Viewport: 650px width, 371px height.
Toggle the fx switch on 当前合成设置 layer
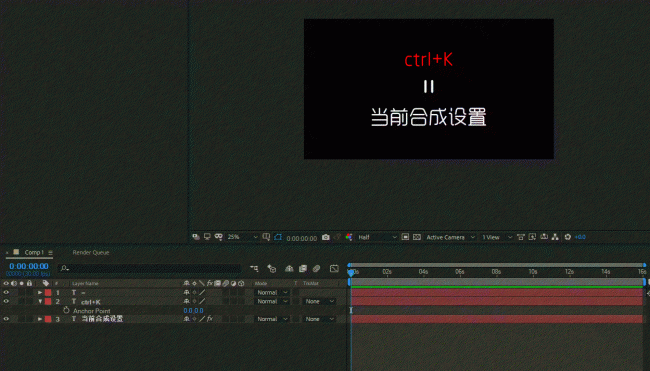(210, 319)
